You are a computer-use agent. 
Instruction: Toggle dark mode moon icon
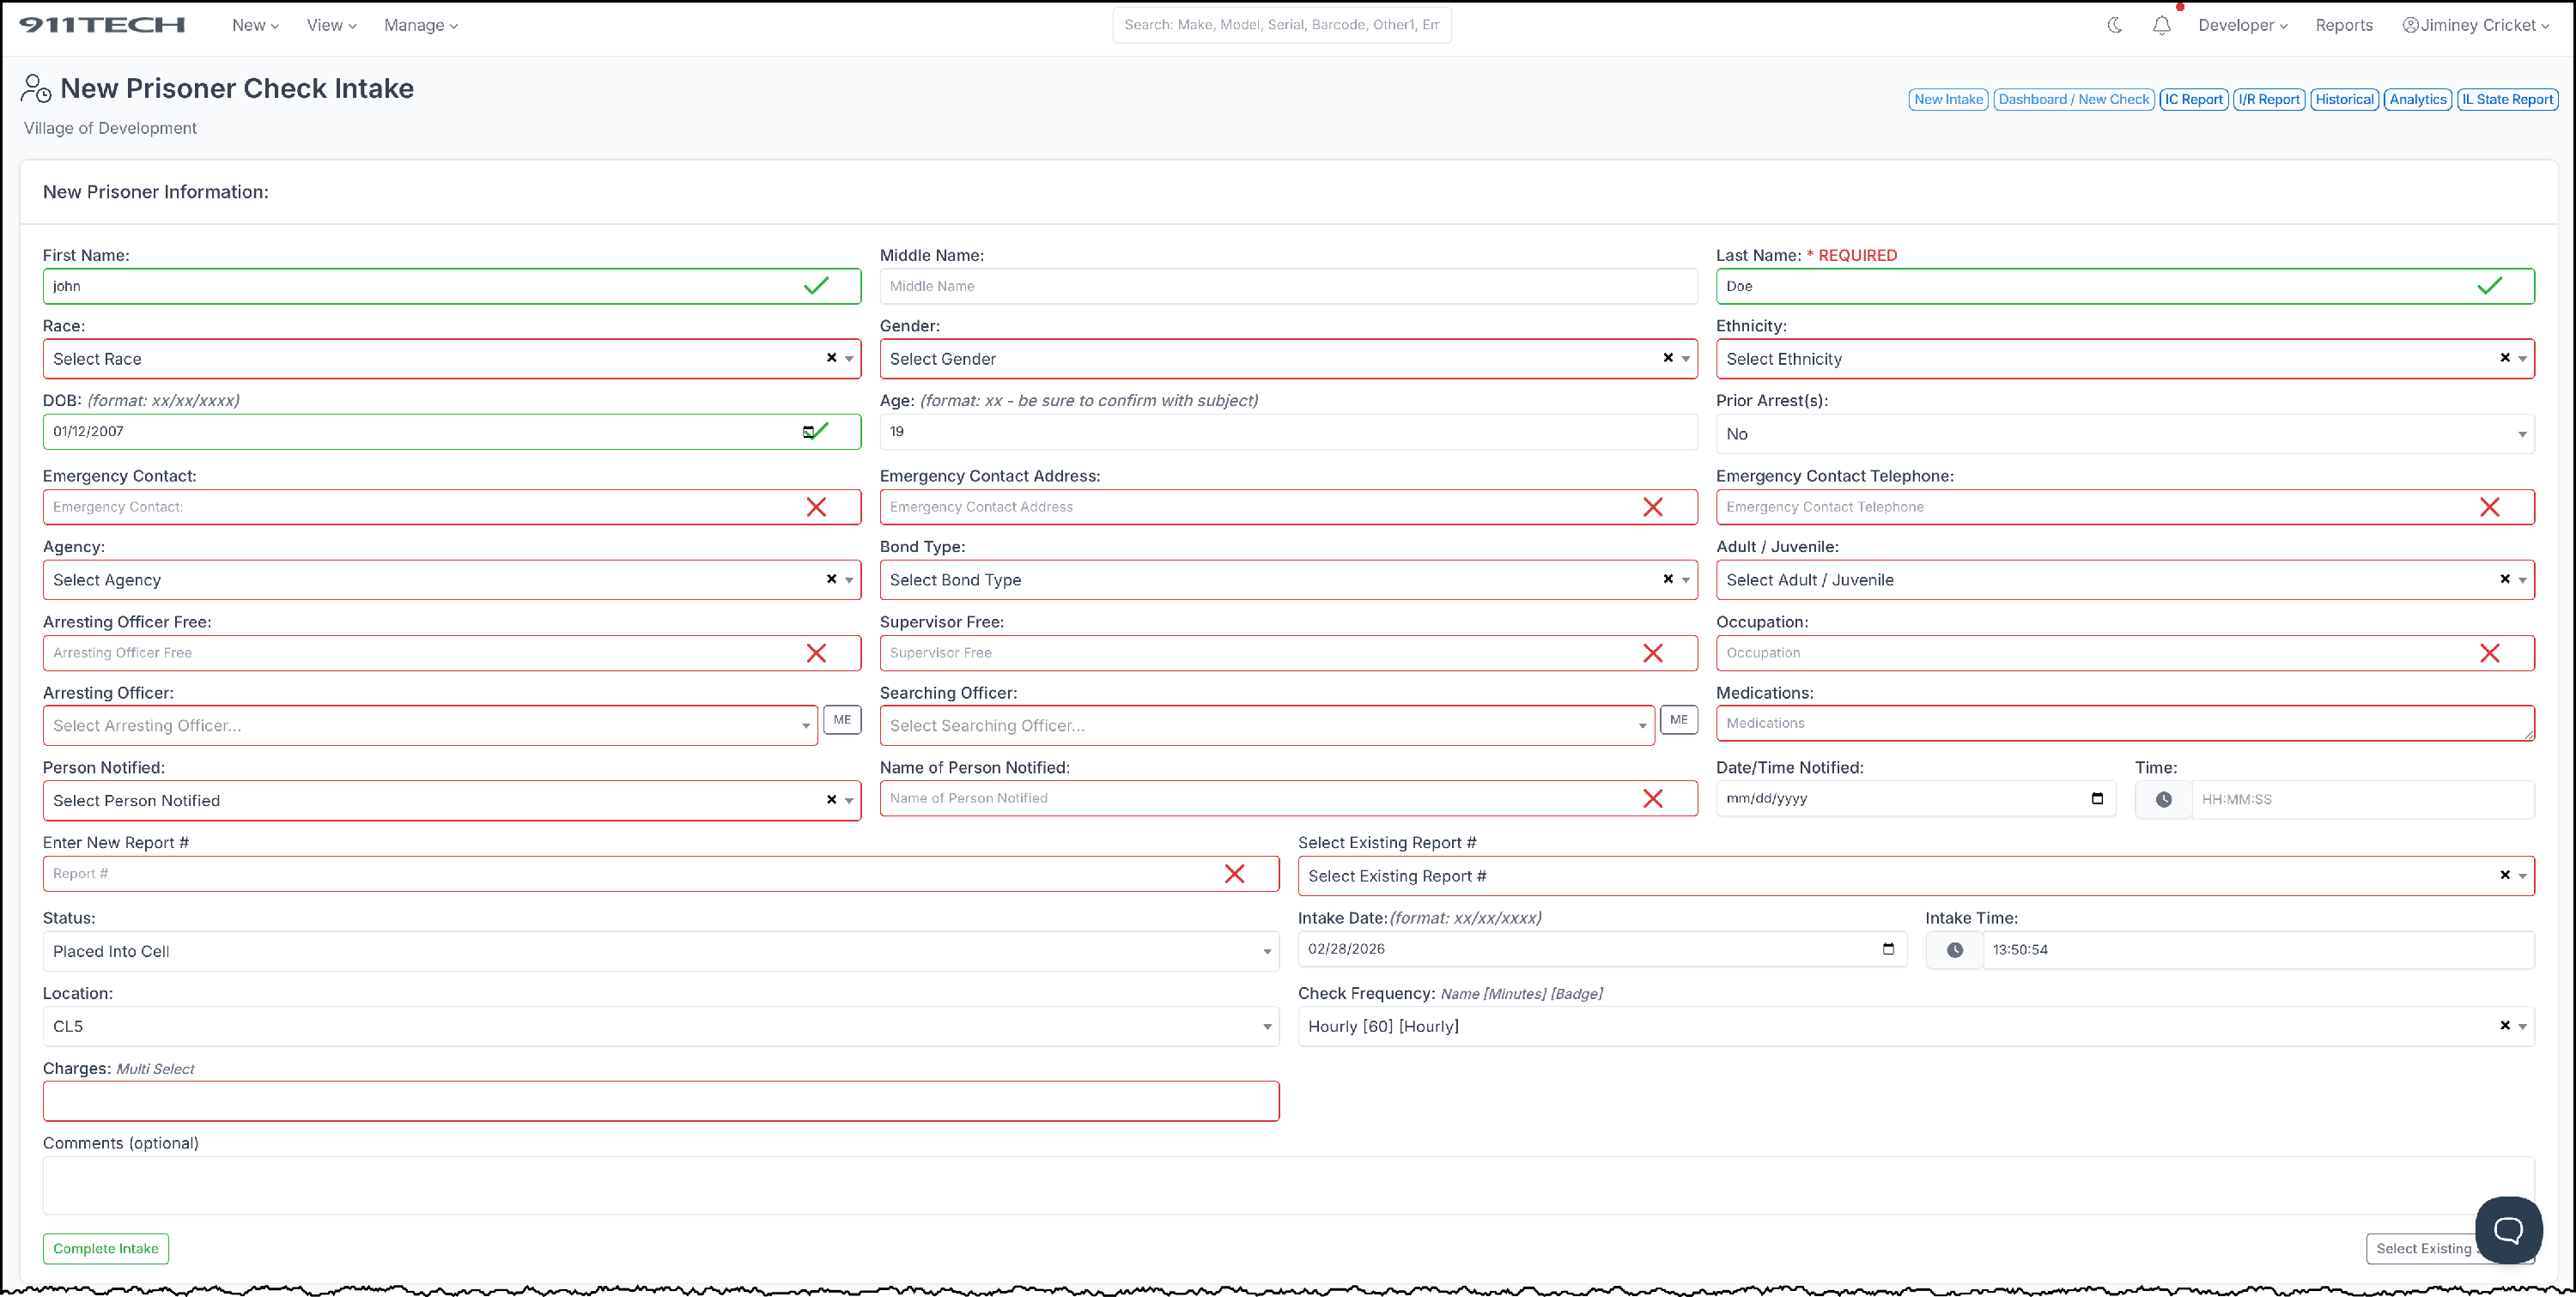coord(2114,25)
